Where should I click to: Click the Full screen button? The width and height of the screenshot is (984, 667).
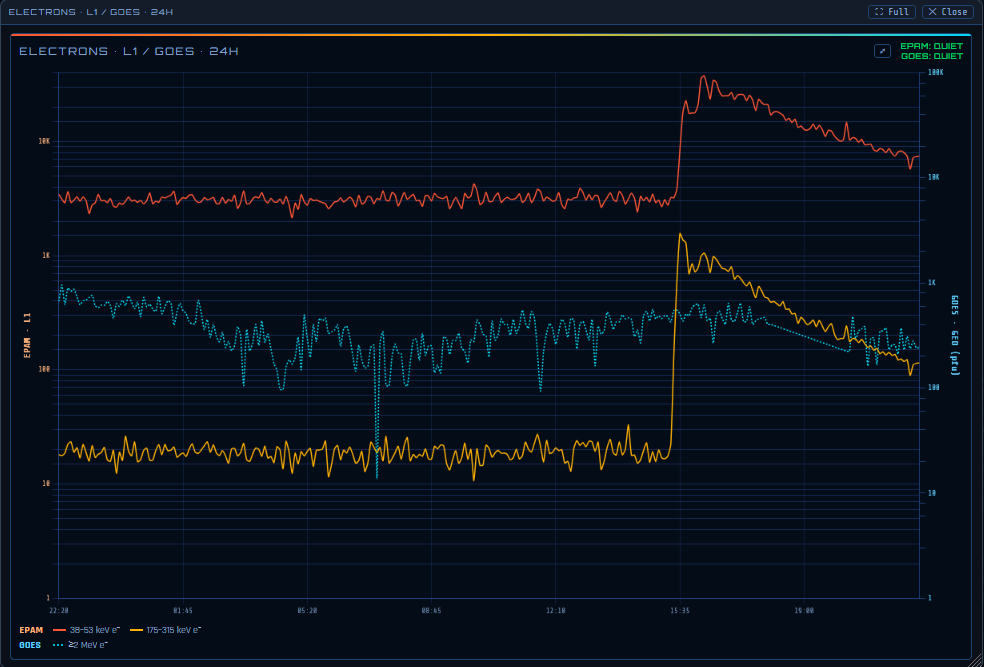(x=892, y=12)
